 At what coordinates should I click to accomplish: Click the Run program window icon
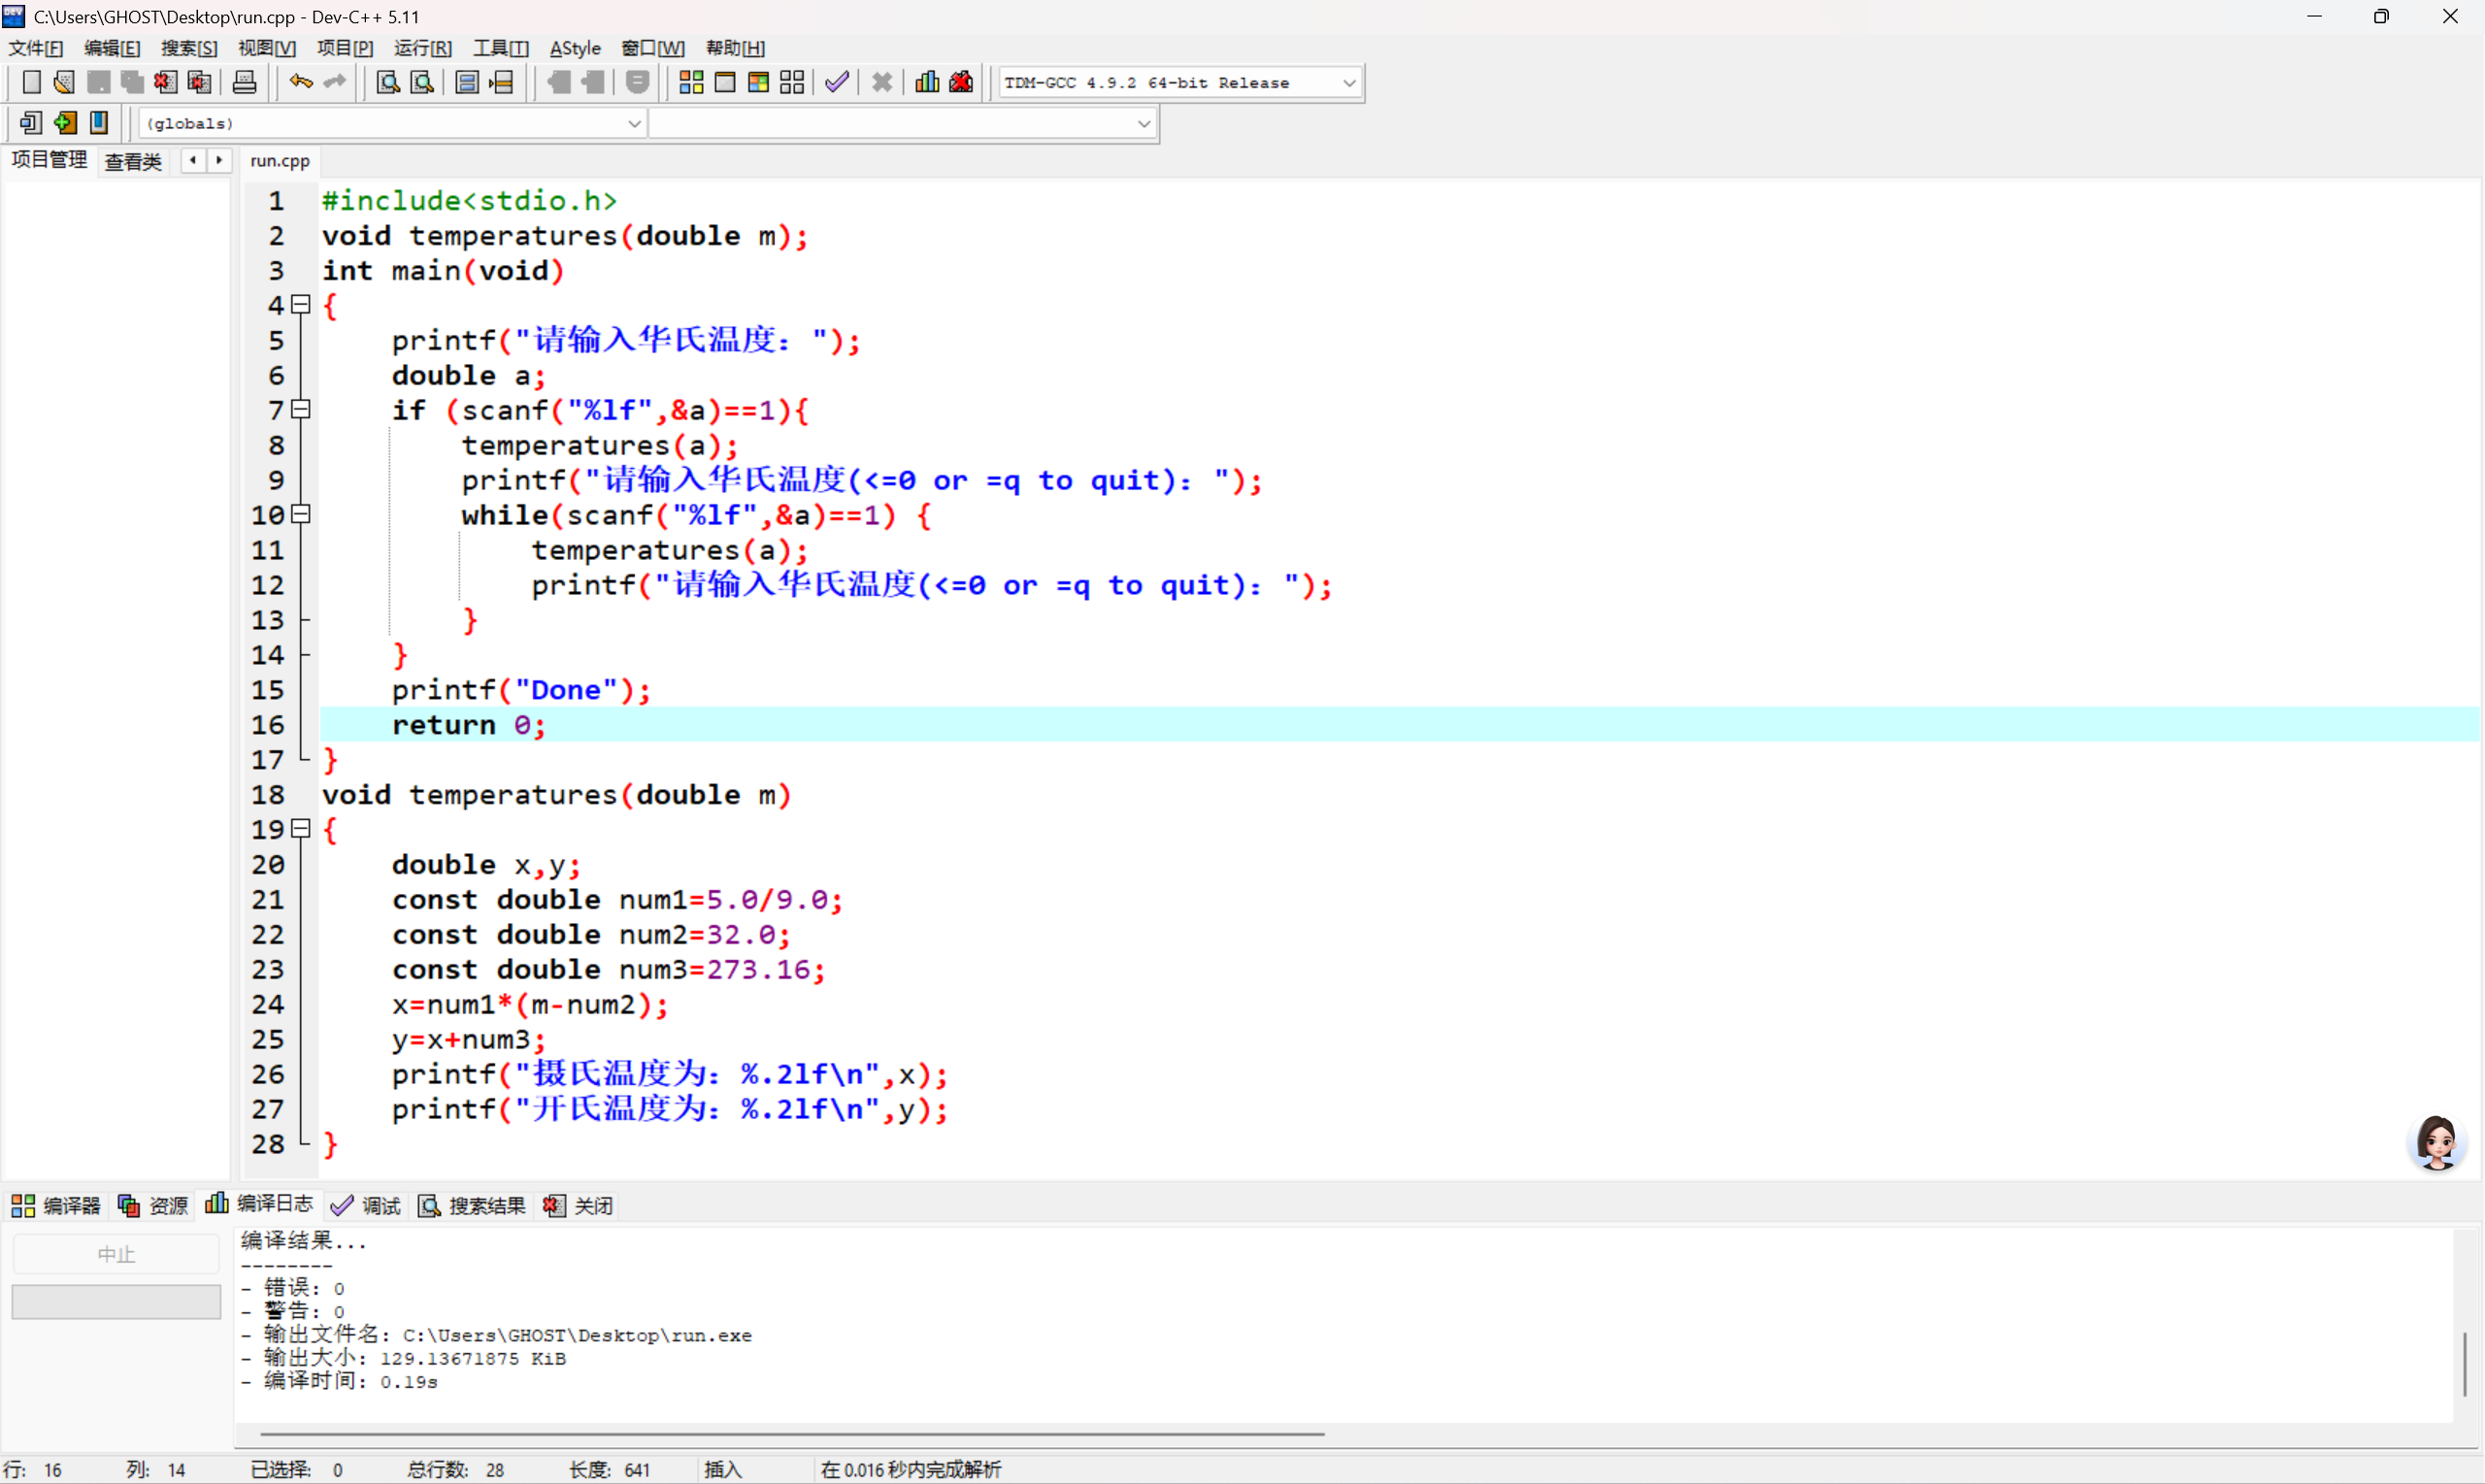pyautogui.click(x=725, y=83)
